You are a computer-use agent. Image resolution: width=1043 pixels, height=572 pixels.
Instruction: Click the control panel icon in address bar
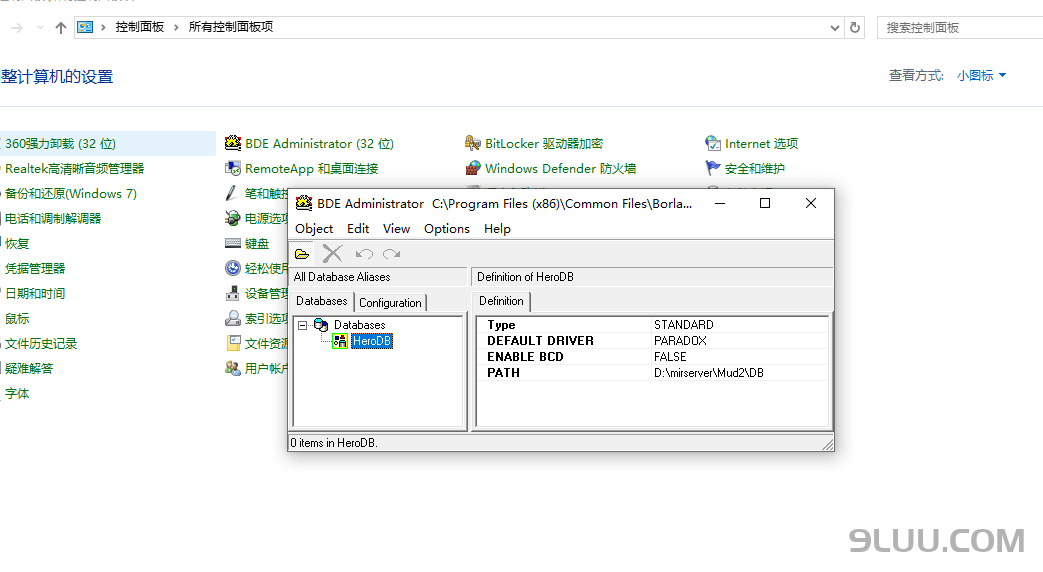point(85,27)
